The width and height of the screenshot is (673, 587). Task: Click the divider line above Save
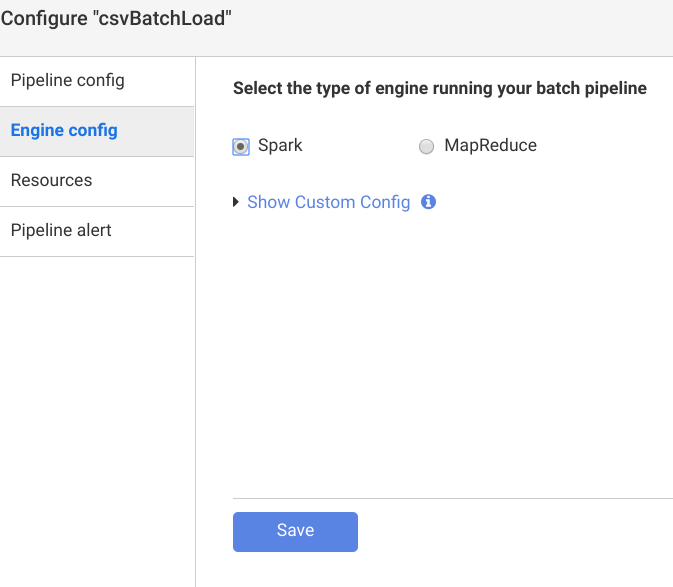[x=452, y=498]
